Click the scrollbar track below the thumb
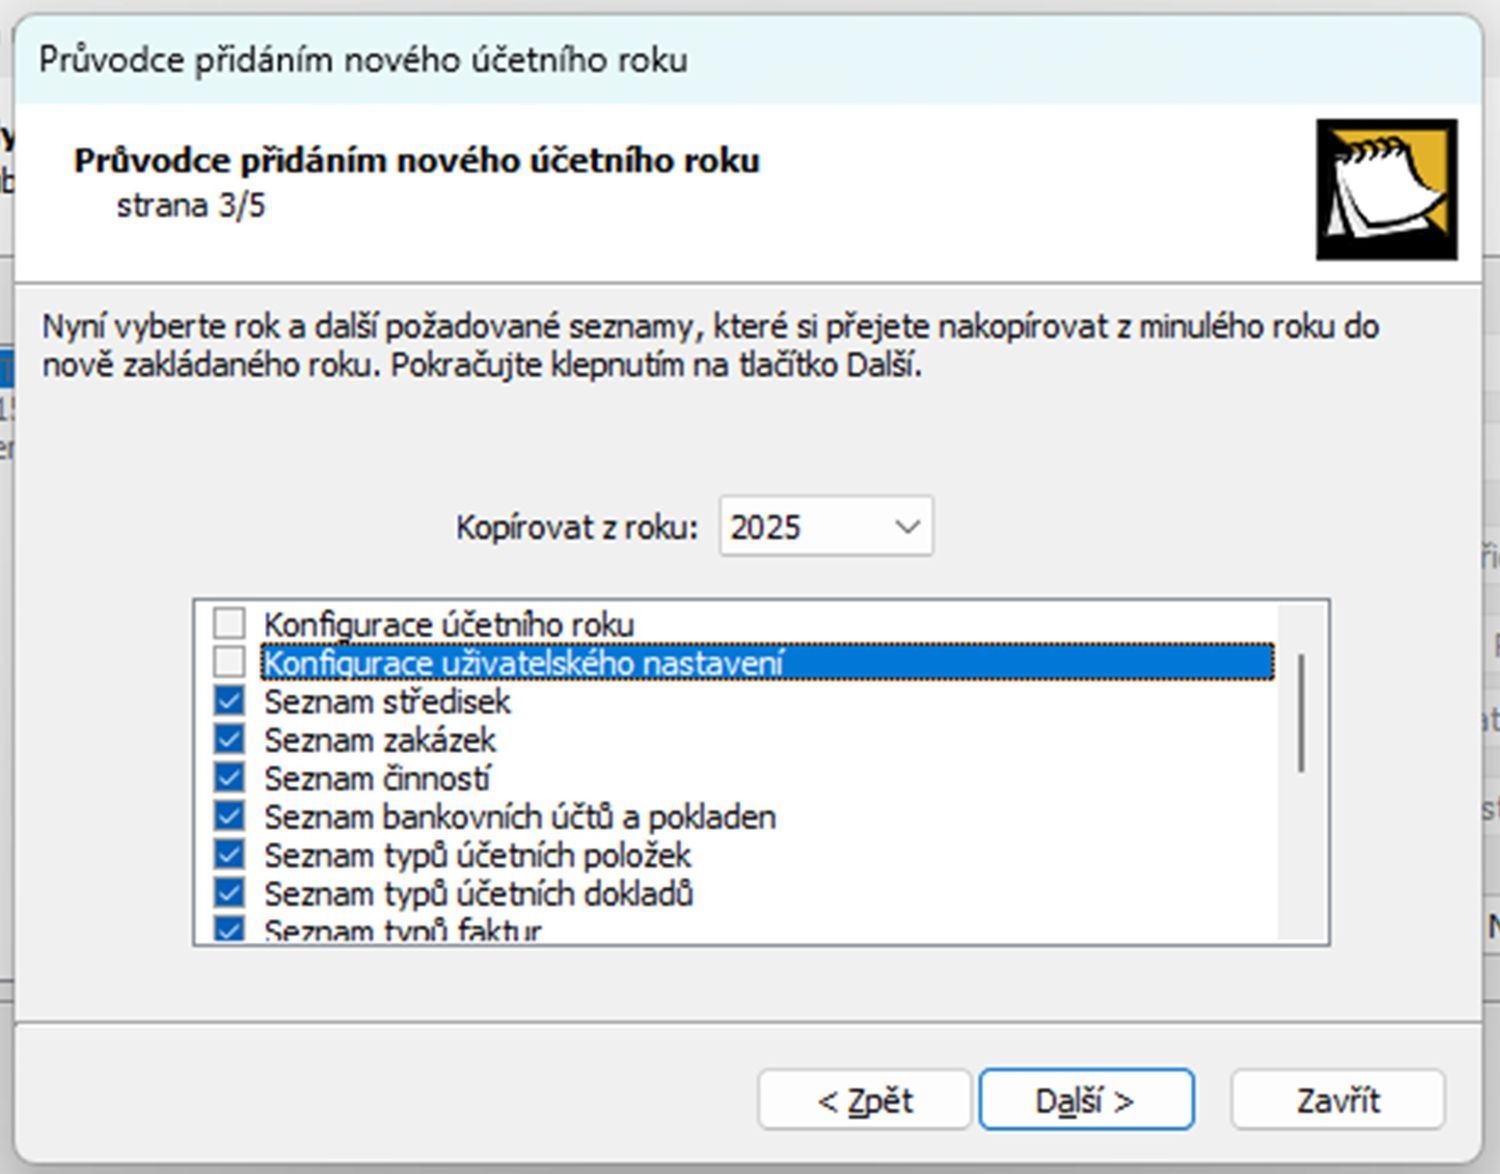 pos(1301,860)
